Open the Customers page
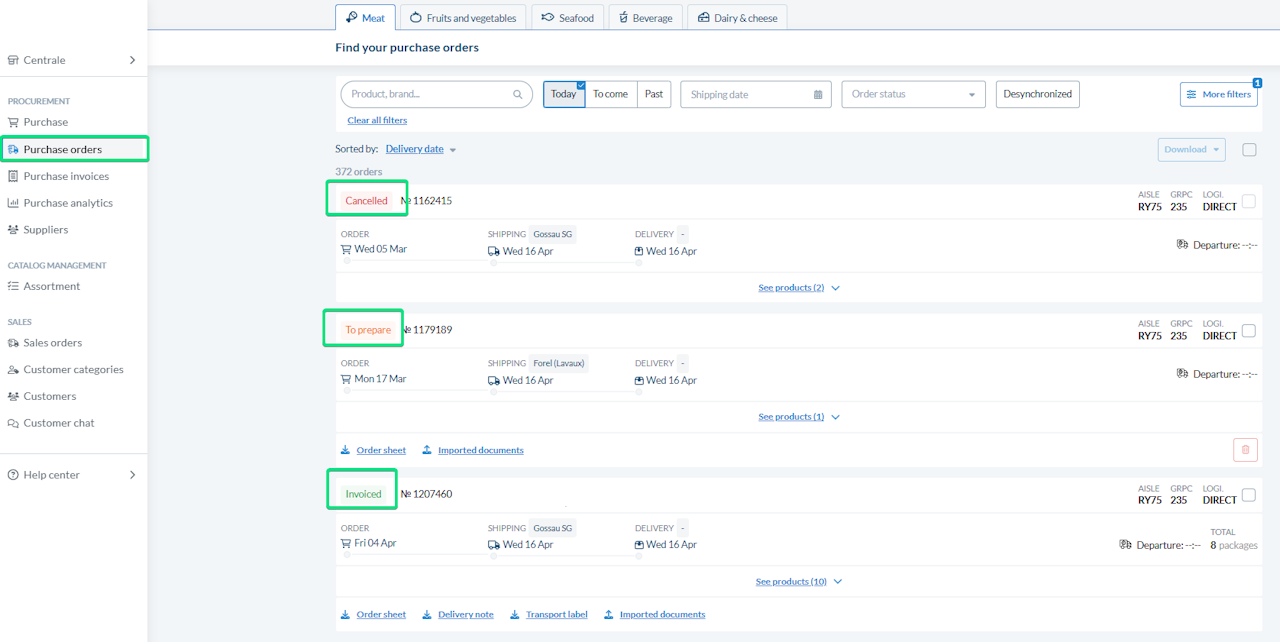Viewport: 1280px width, 642px height. [x=50, y=396]
